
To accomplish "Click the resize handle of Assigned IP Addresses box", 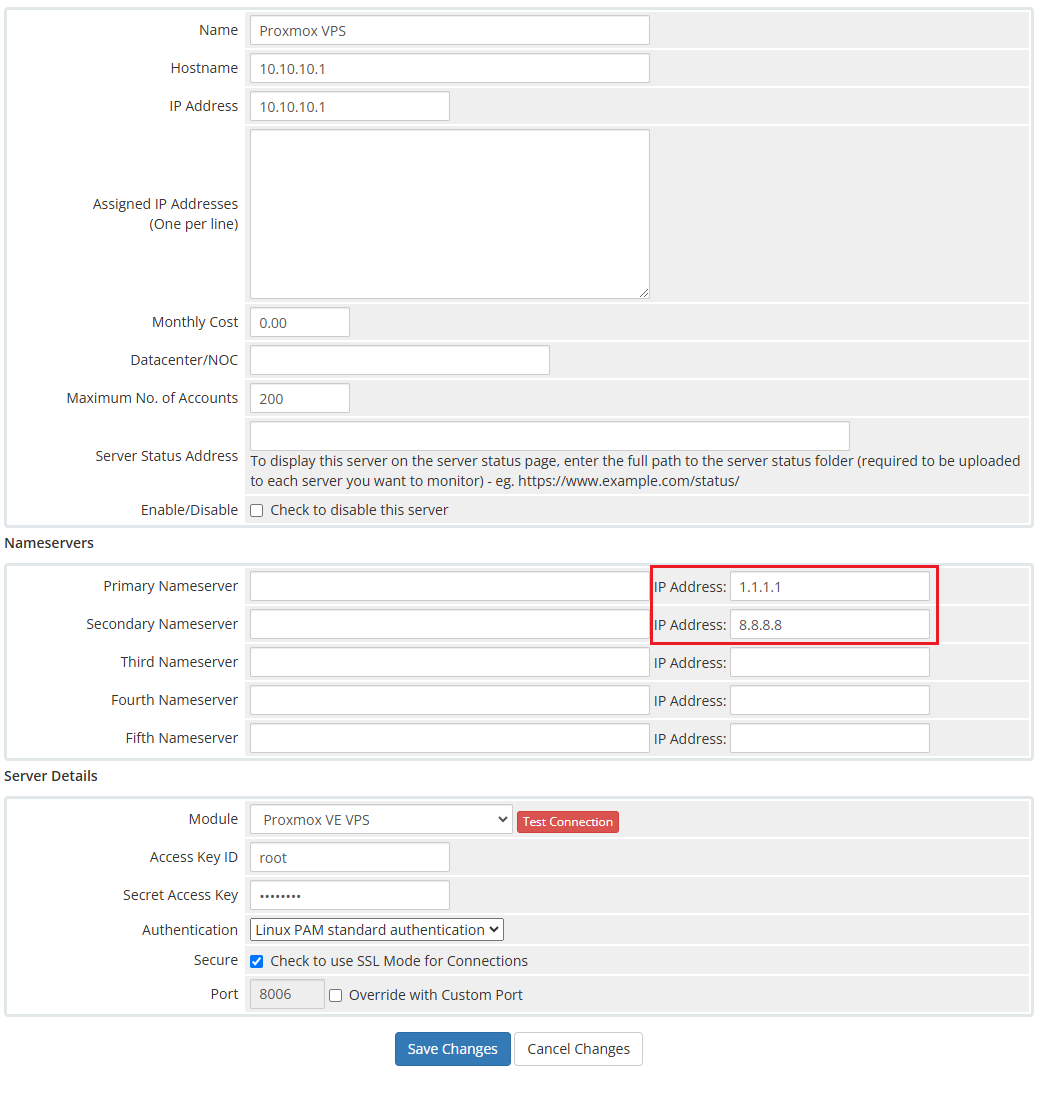I will tap(644, 293).
